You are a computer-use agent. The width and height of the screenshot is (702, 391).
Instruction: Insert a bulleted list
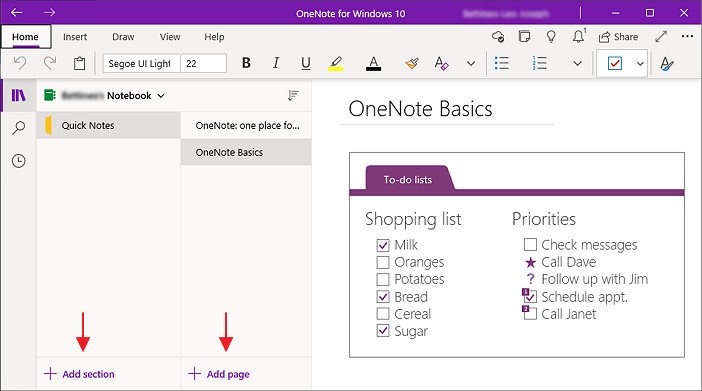click(501, 63)
